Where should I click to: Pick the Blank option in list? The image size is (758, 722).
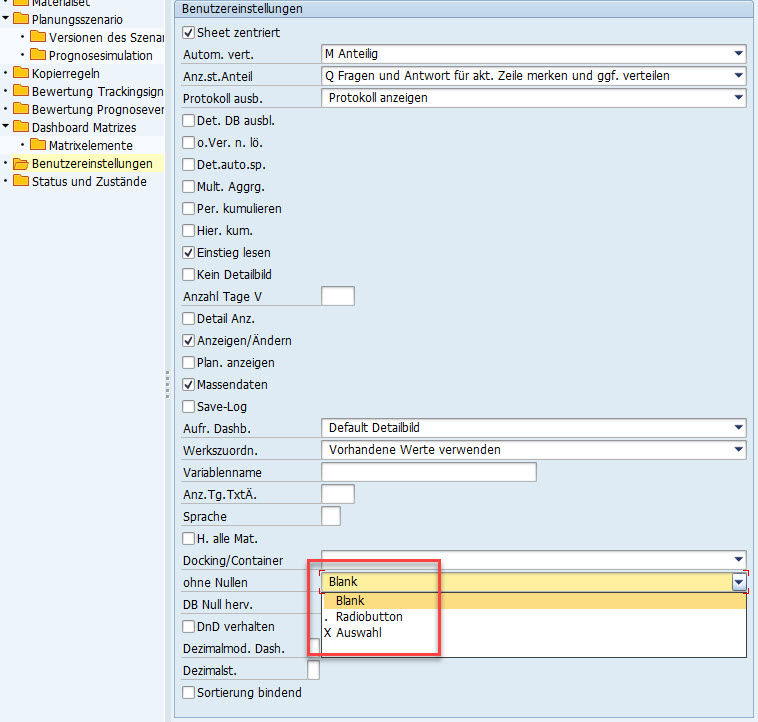coord(350,601)
